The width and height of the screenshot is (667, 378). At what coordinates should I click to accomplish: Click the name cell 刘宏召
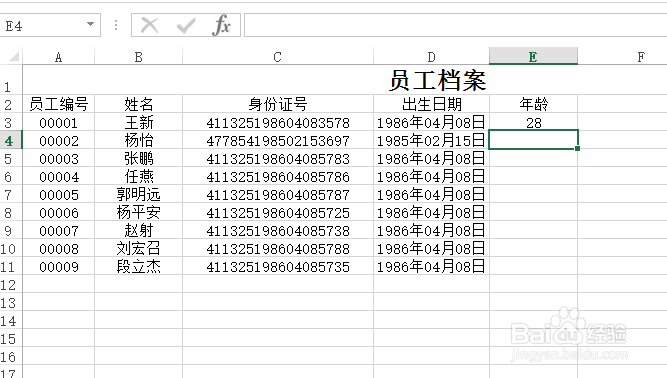click(x=139, y=248)
